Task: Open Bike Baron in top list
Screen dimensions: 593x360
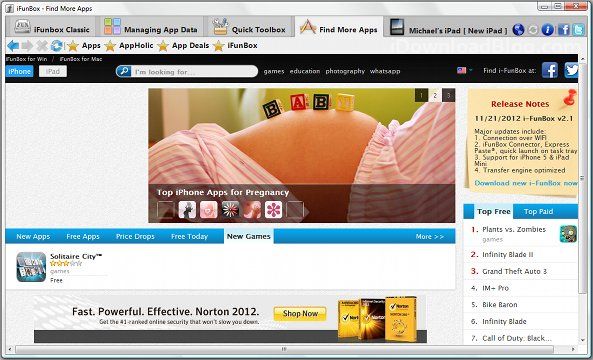Action: pos(500,304)
